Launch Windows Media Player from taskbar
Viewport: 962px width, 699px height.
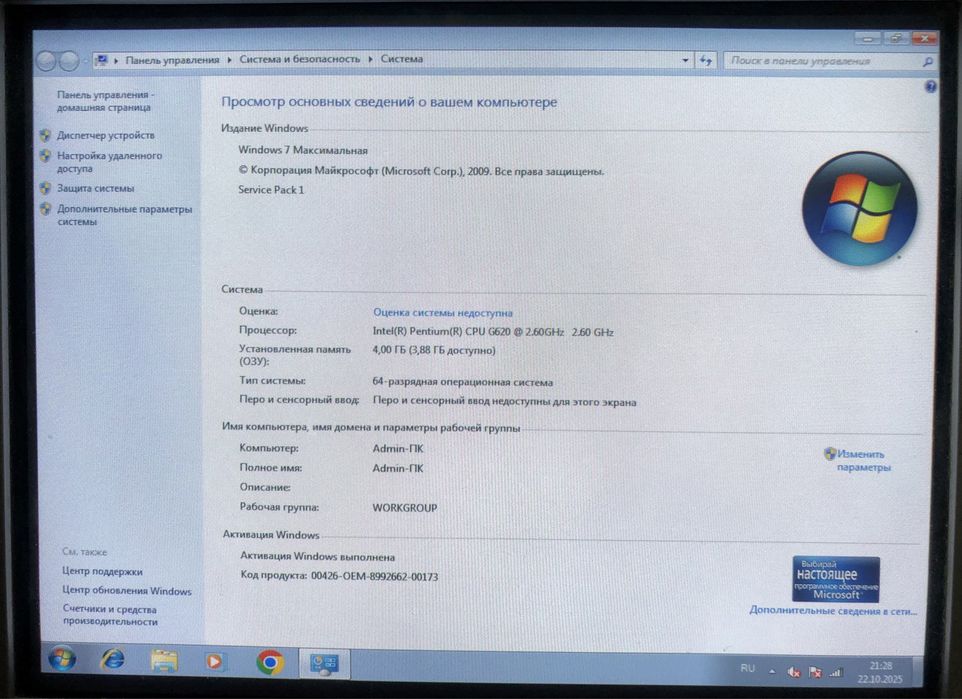215,662
